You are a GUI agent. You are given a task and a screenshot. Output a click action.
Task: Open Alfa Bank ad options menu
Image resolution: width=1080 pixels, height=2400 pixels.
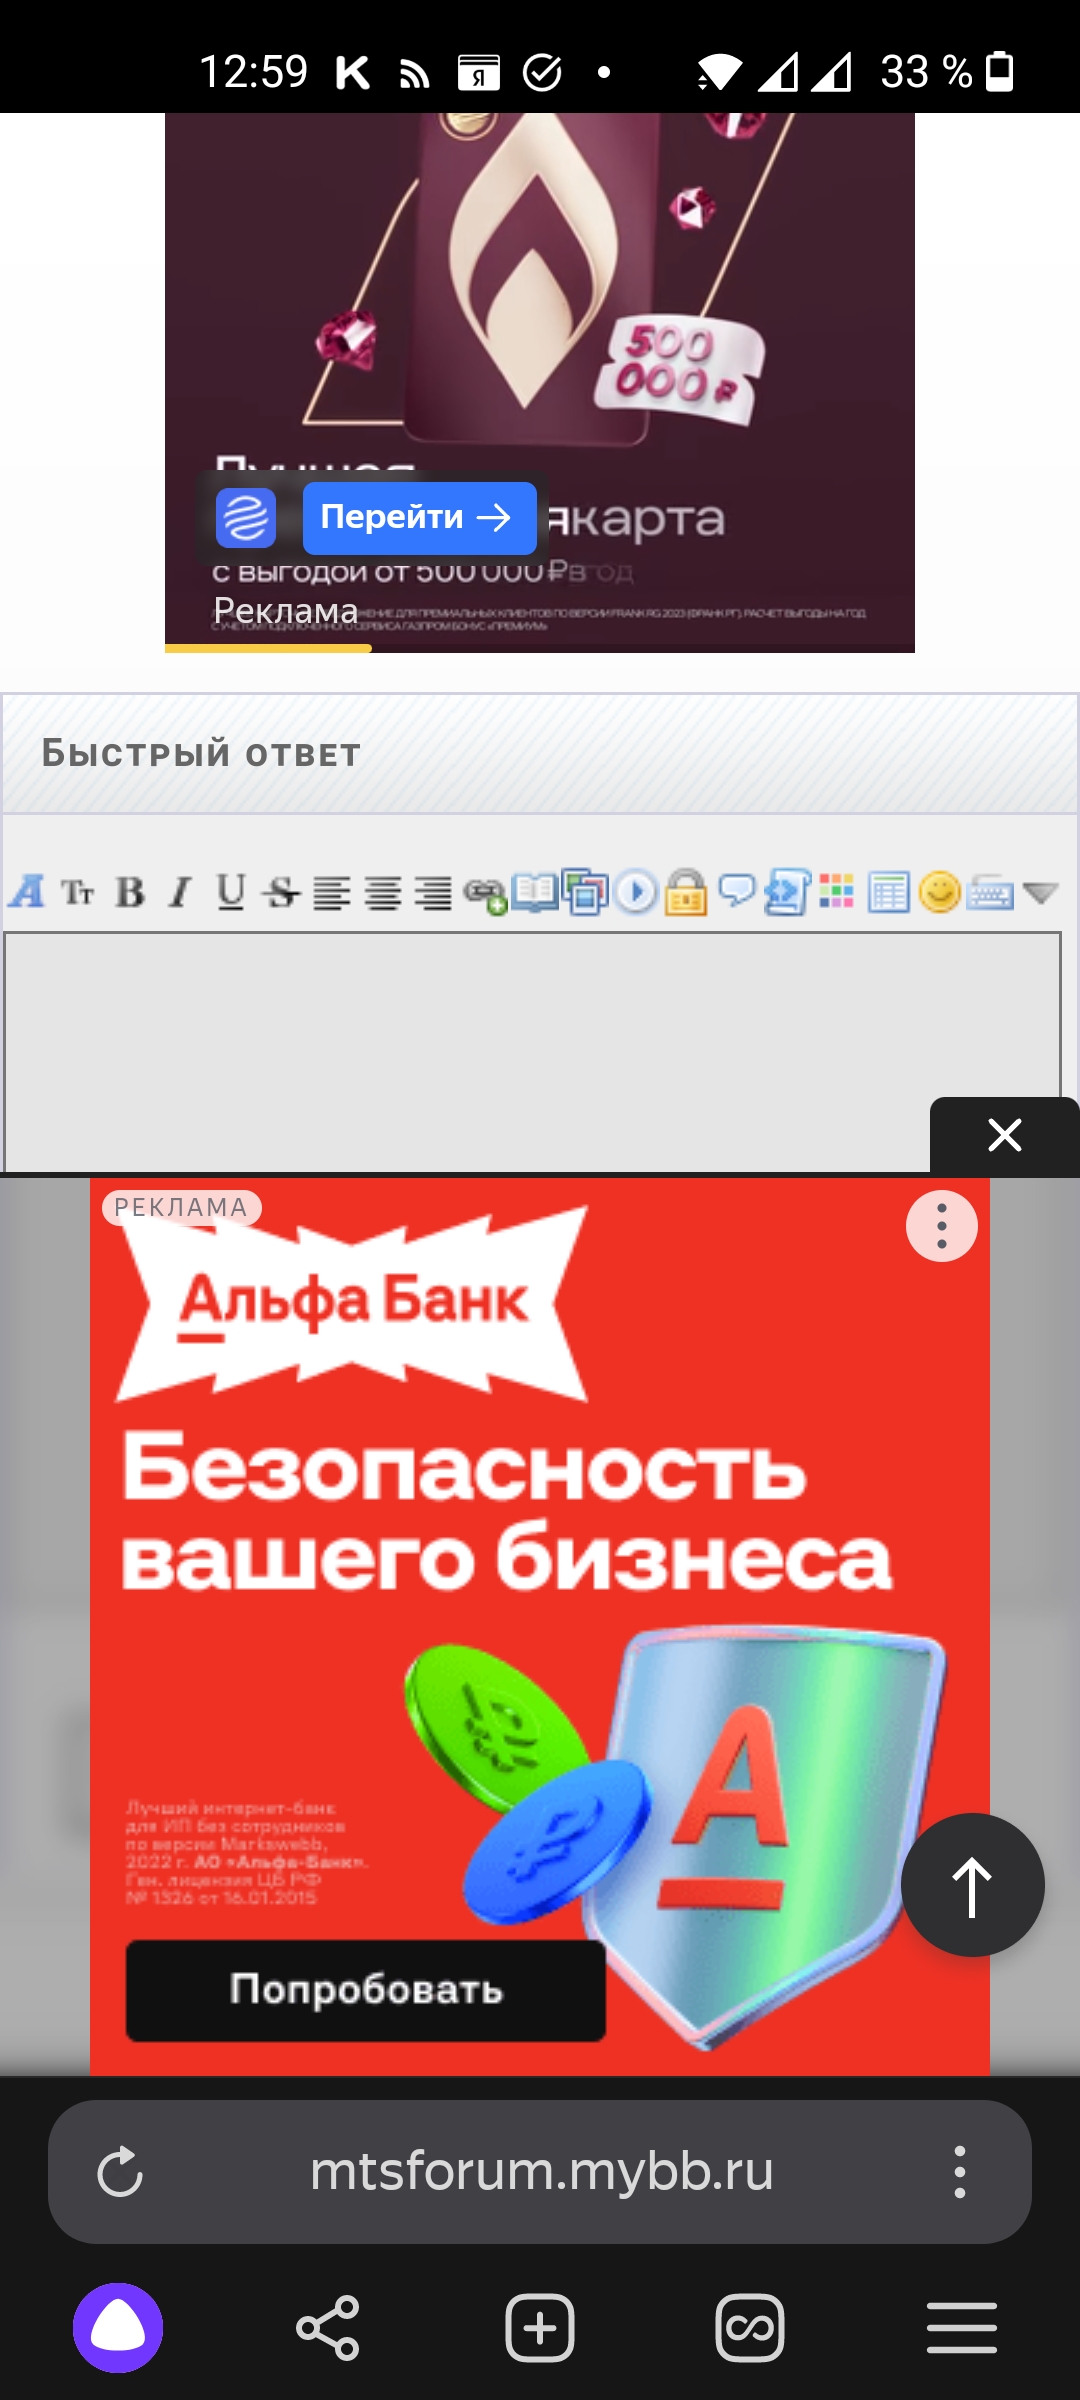pos(941,1226)
